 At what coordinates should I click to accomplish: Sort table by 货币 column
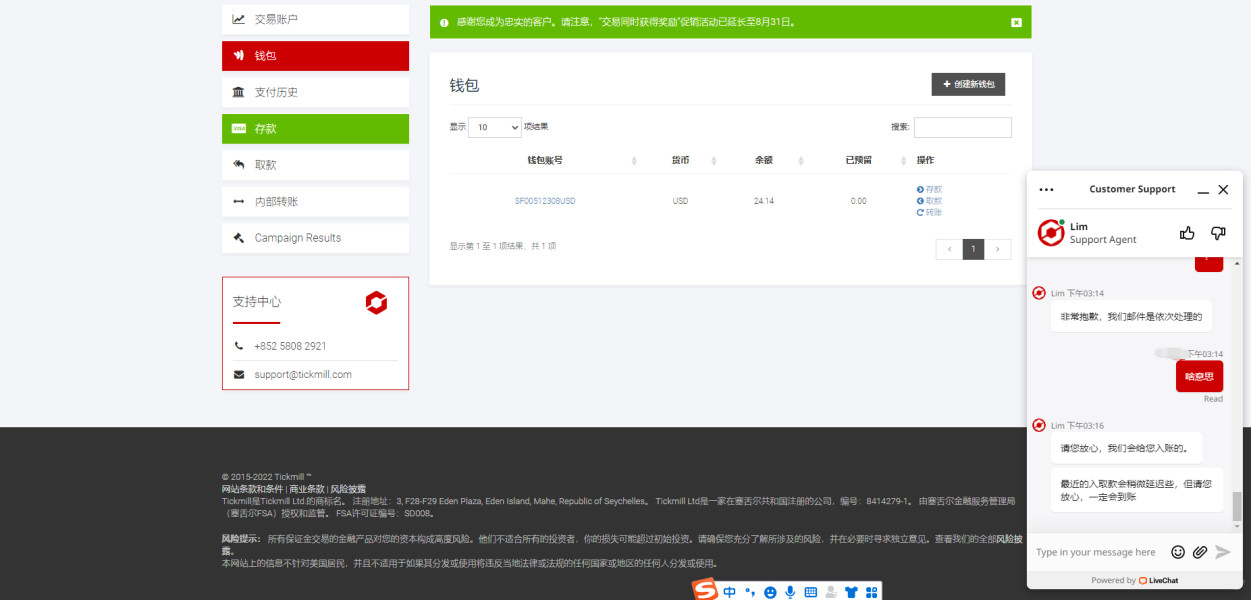[x=680, y=160]
